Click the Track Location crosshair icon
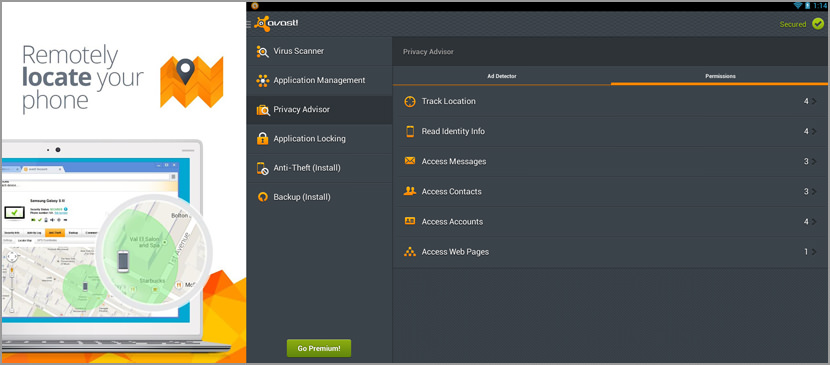Image resolution: width=830 pixels, height=365 pixels. (410, 102)
